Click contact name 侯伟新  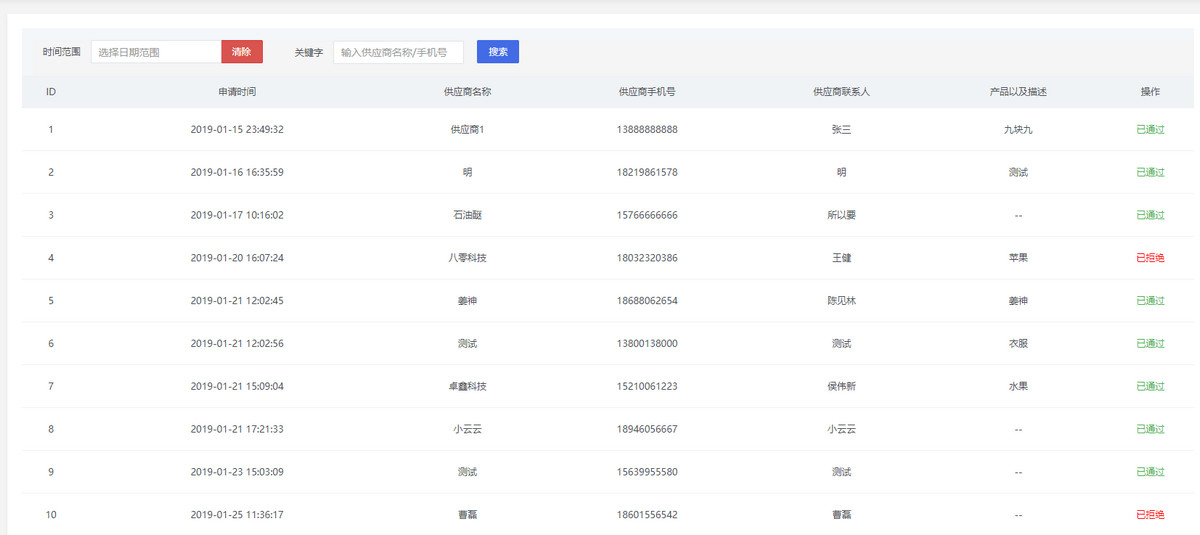point(841,387)
